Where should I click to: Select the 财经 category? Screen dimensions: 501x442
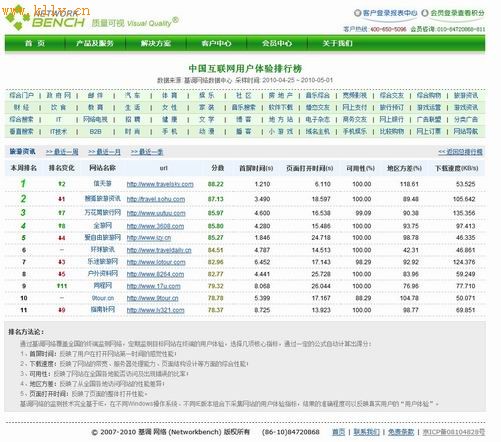(x=22, y=108)
